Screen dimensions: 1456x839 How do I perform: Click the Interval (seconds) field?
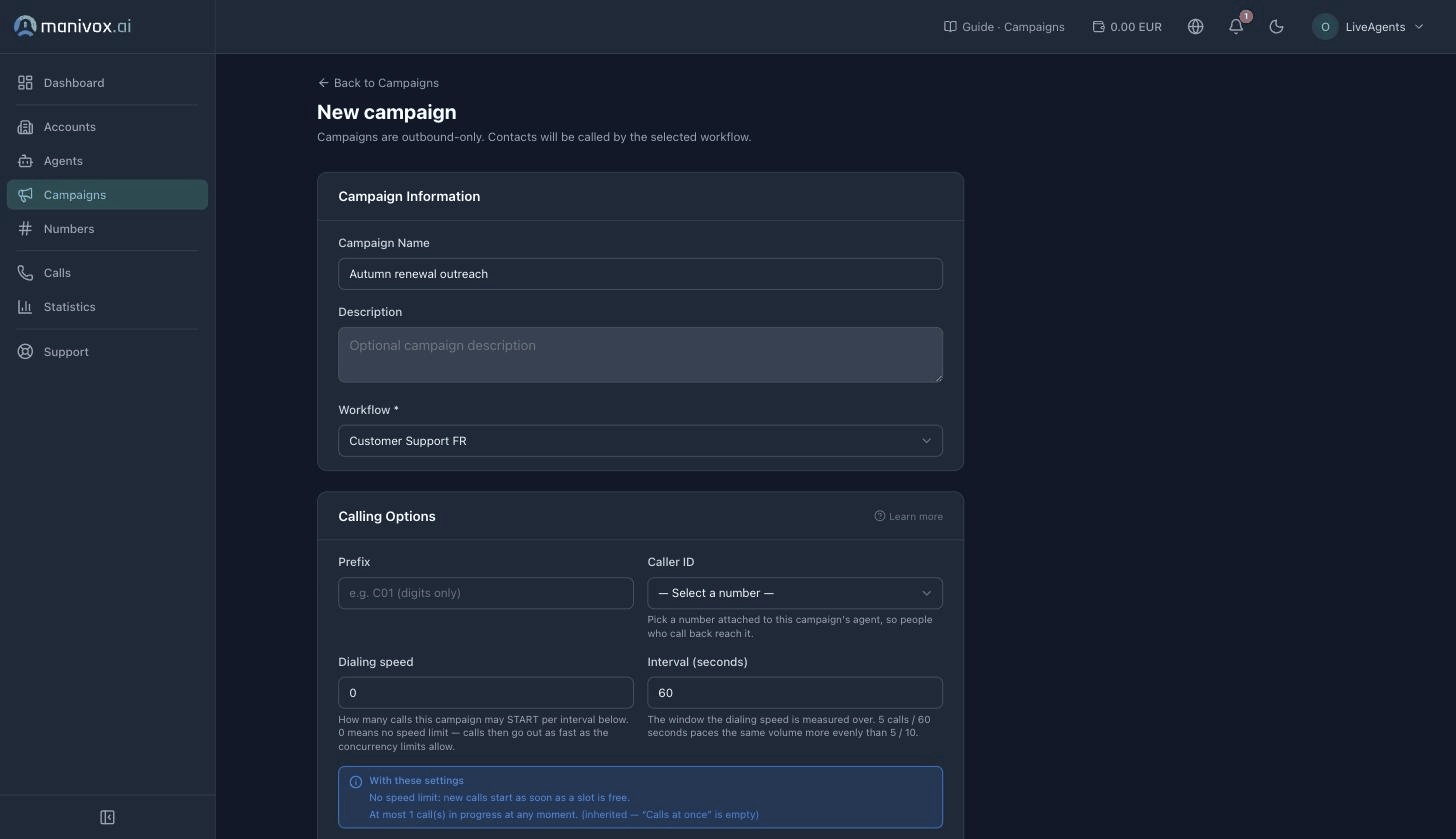[x=795, y=693]
